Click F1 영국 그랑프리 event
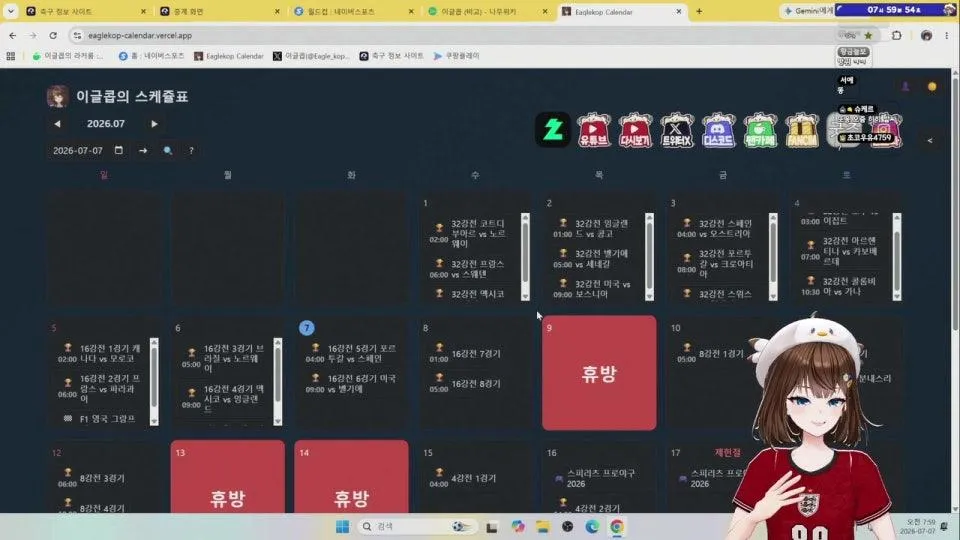This screenshot has height=540, width=960. click(x=100, y=419)
